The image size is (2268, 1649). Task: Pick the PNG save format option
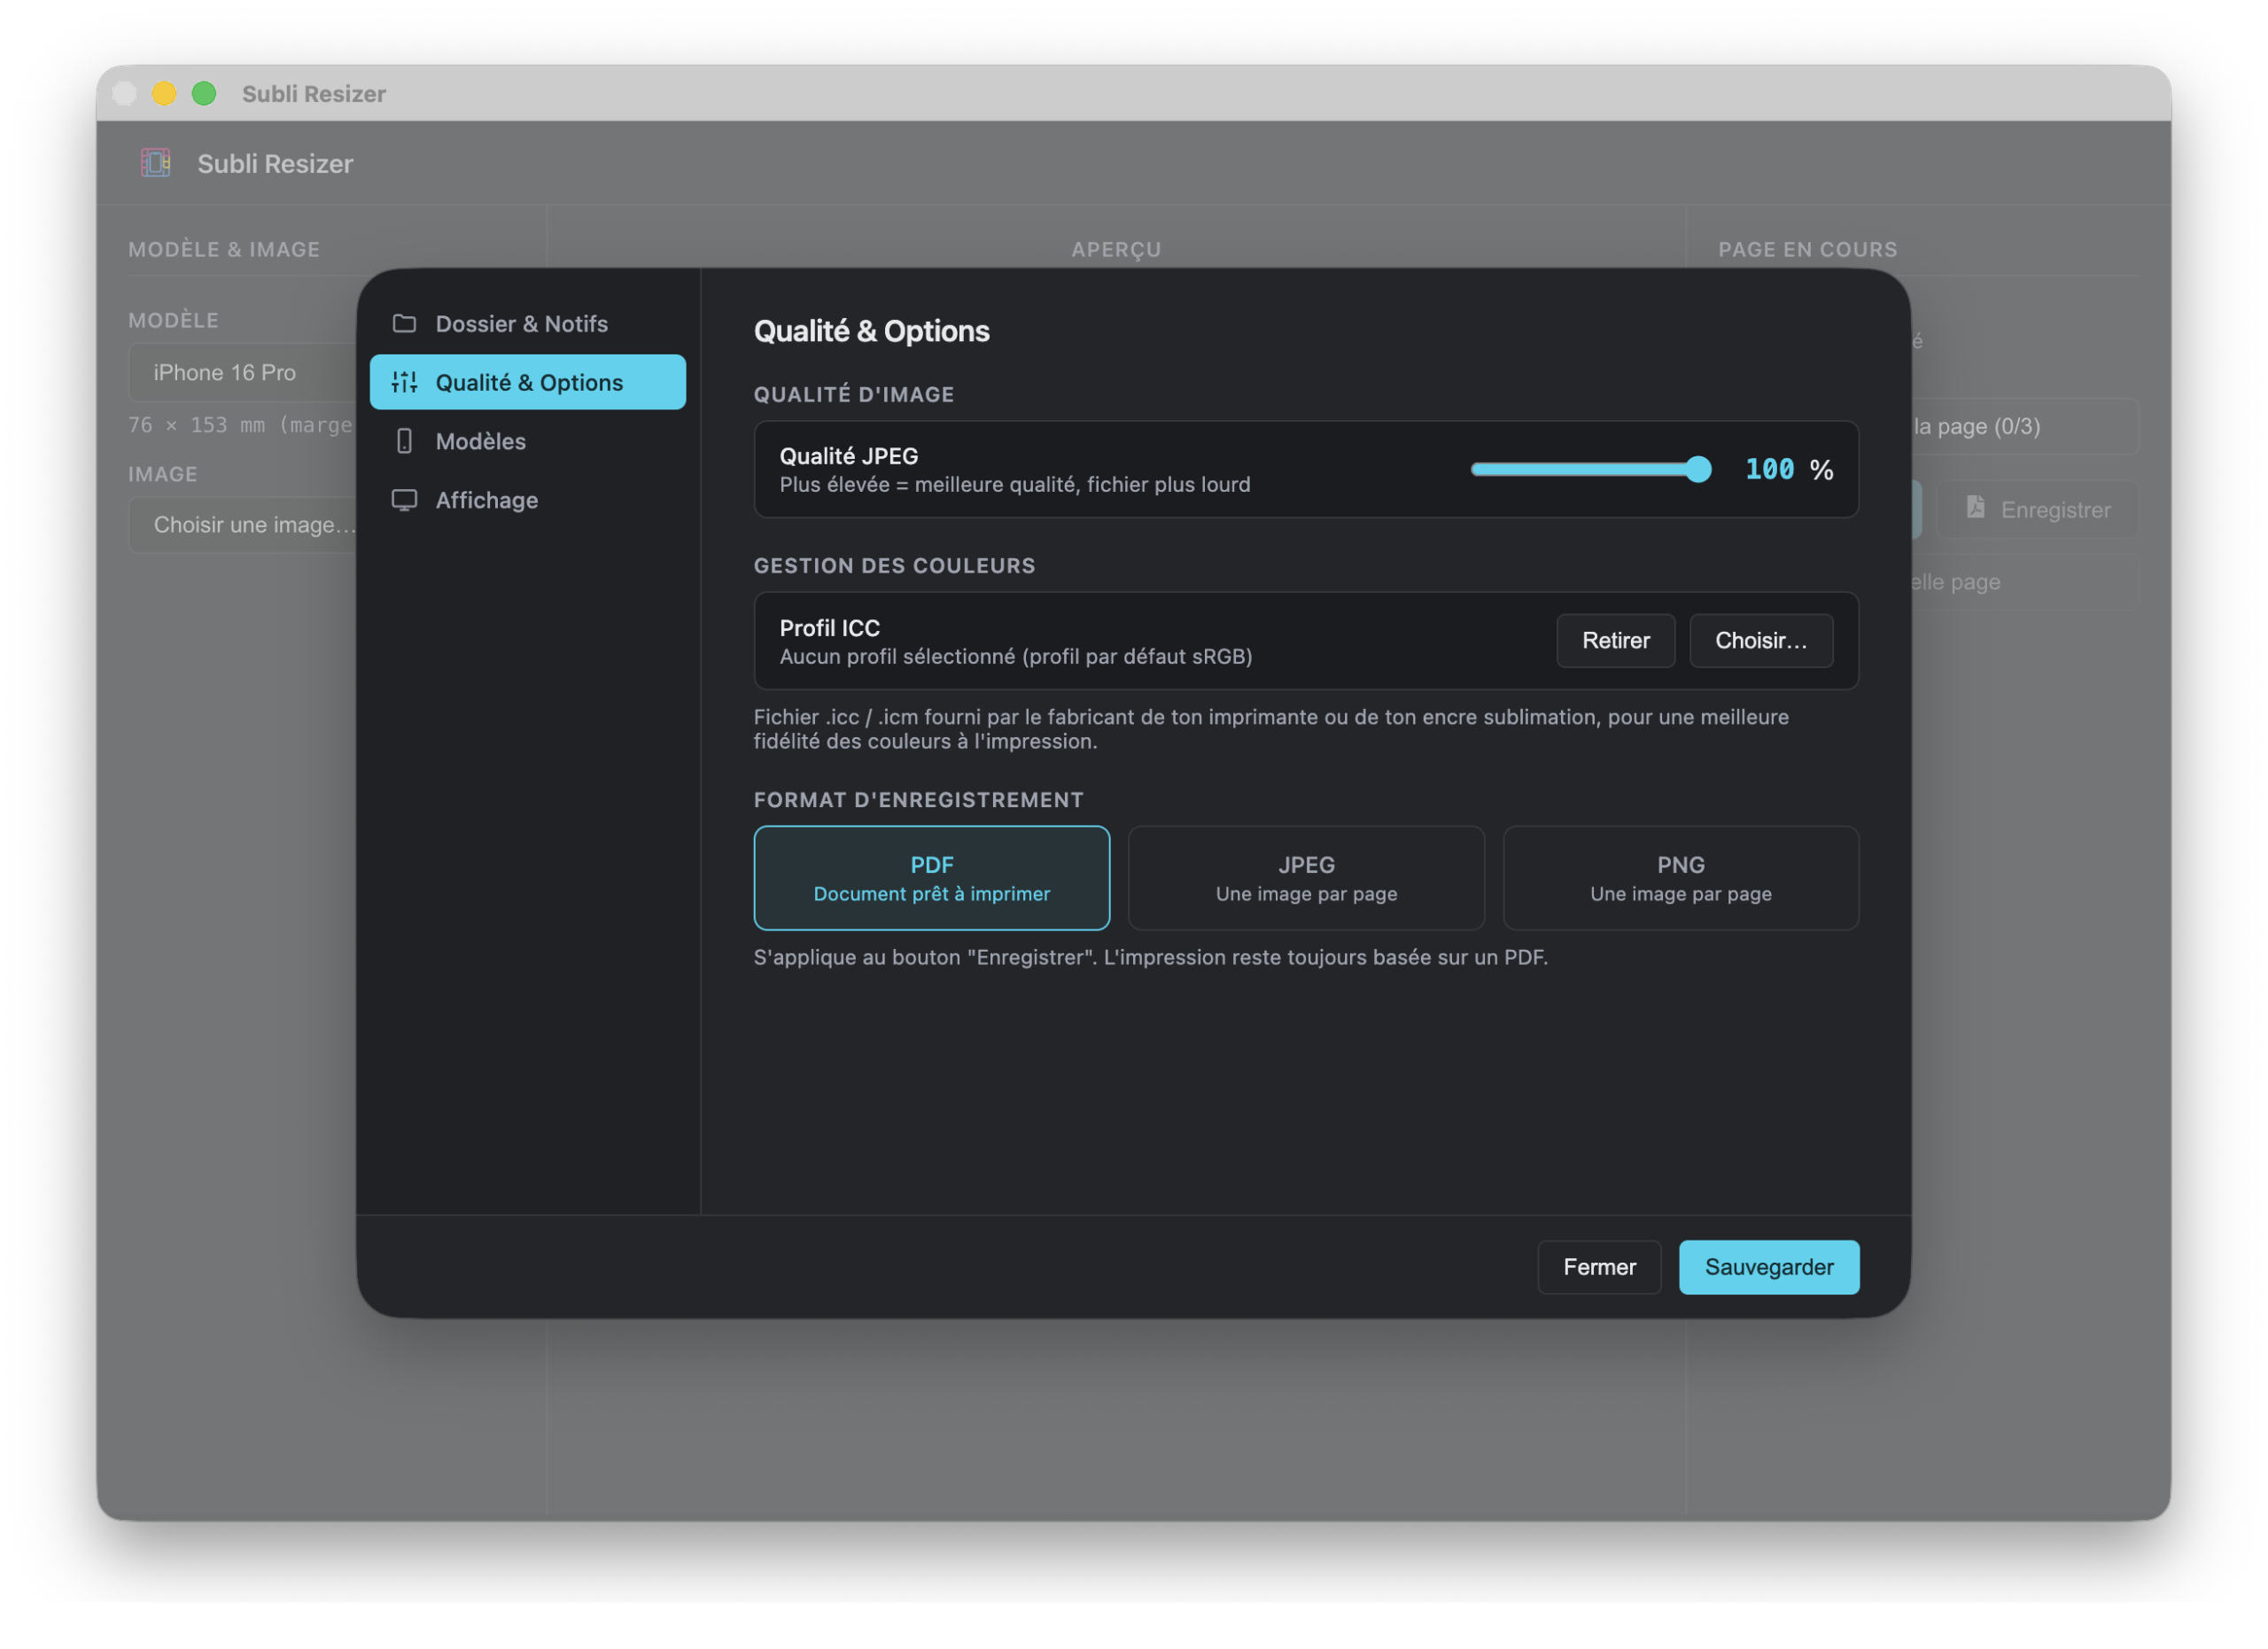pyautogui.click(x=1681, y=878)
